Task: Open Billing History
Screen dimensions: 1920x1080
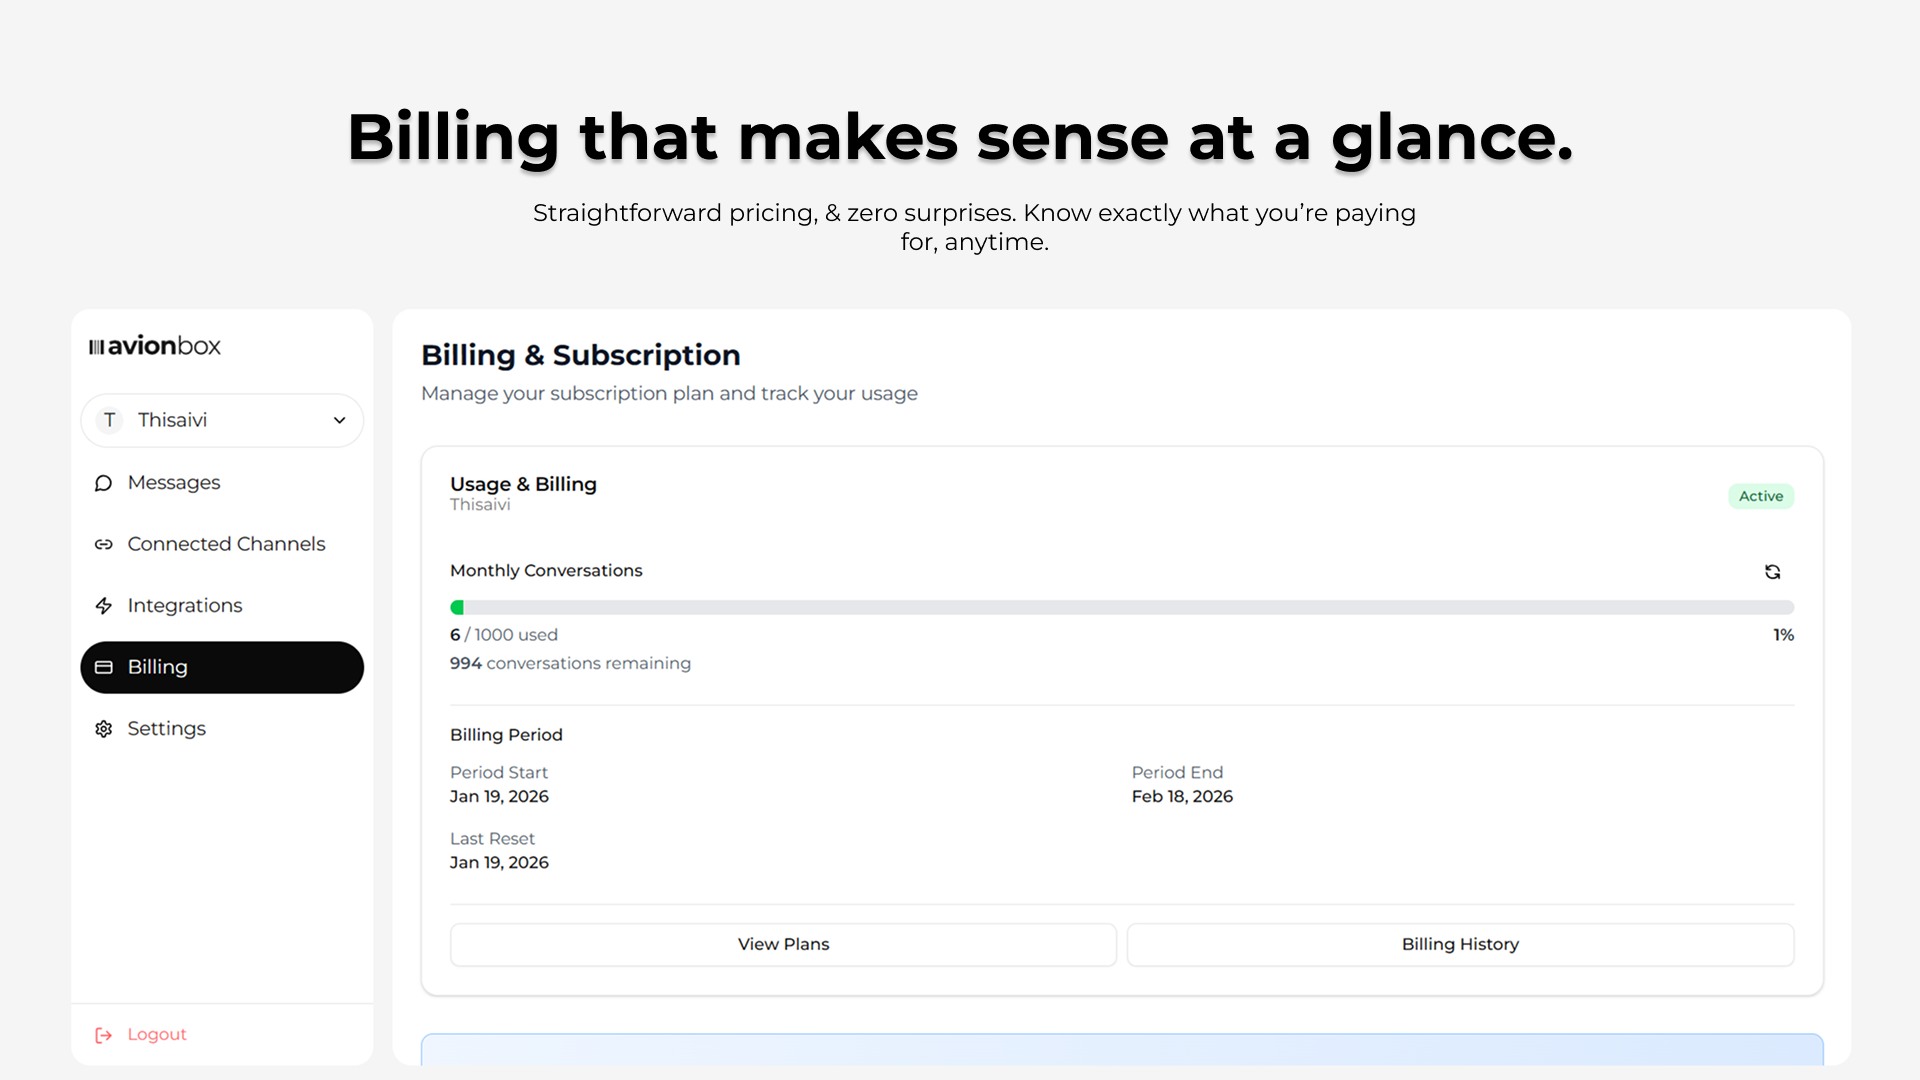Action: [x=1460, y=944]
